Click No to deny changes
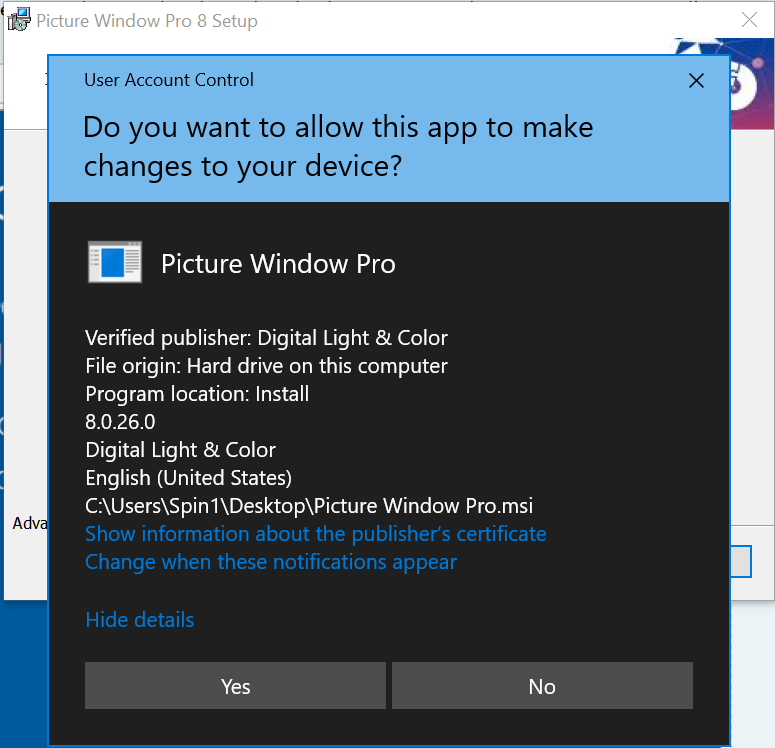This screenshot has width=775, height=748. (542, 686)
